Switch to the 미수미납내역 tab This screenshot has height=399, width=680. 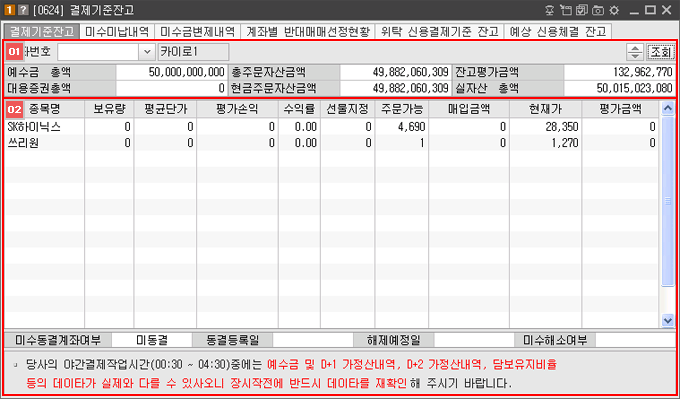(x=117, y=31)
